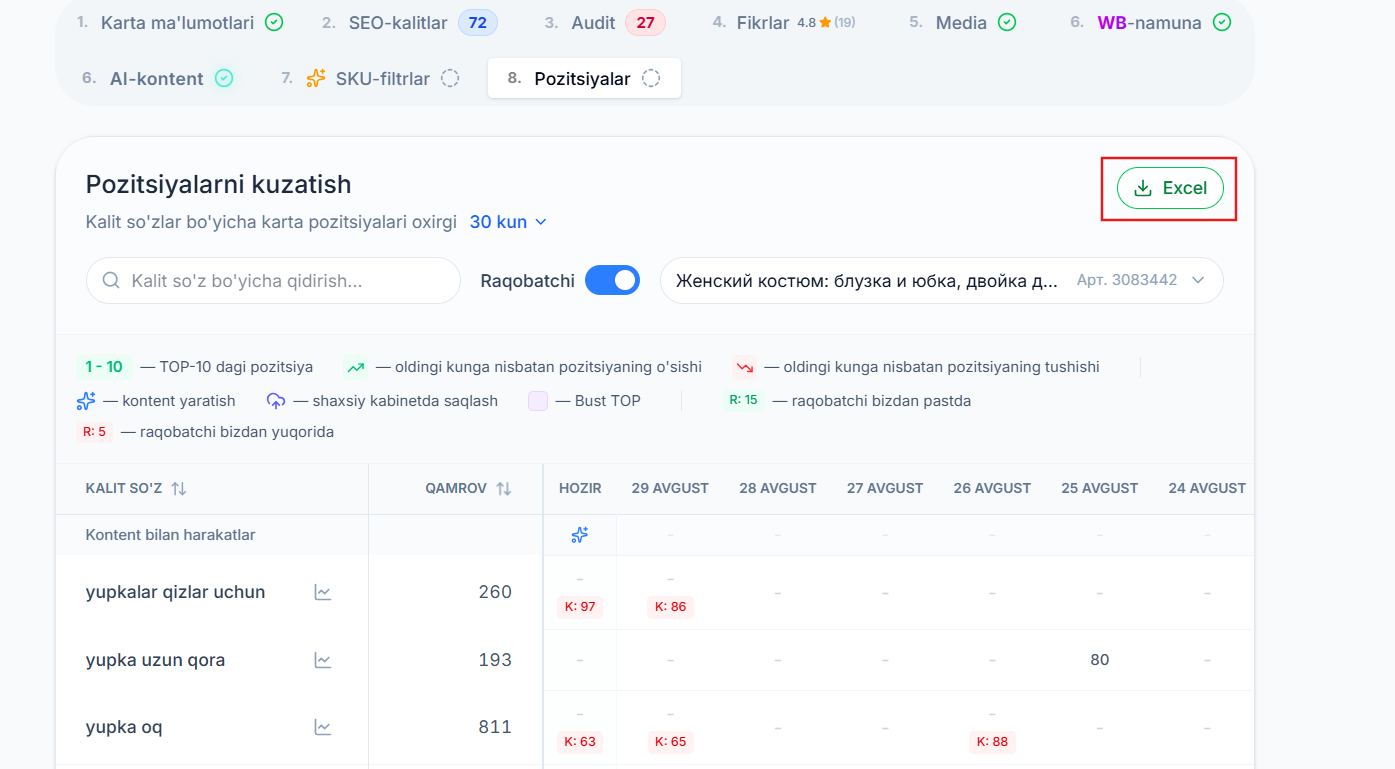The image size is (1395, 769).
Task: Open the Fikrlar tab
Action: coord(784,22)
